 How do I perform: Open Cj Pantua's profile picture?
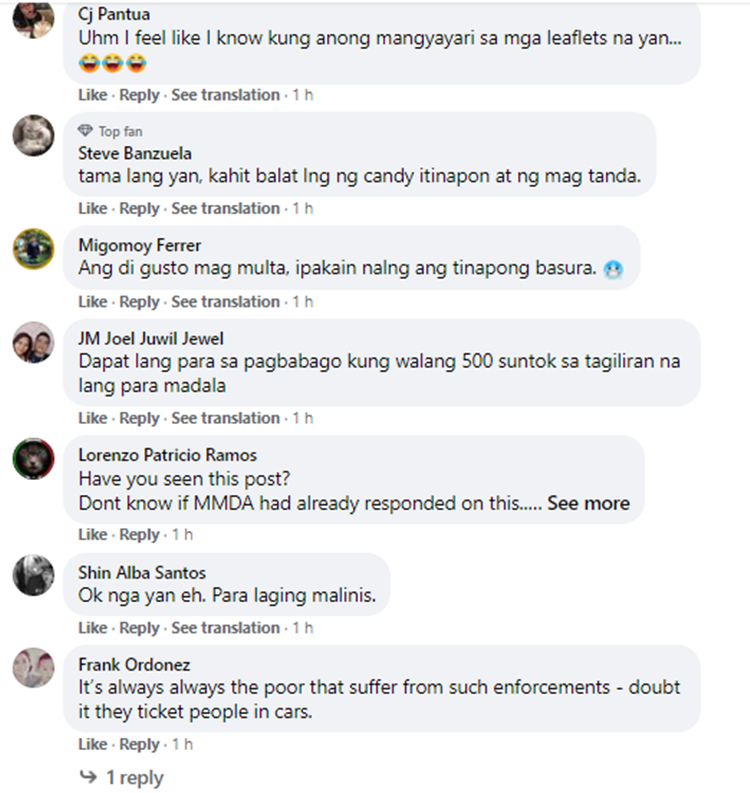(x=33, y=18)
